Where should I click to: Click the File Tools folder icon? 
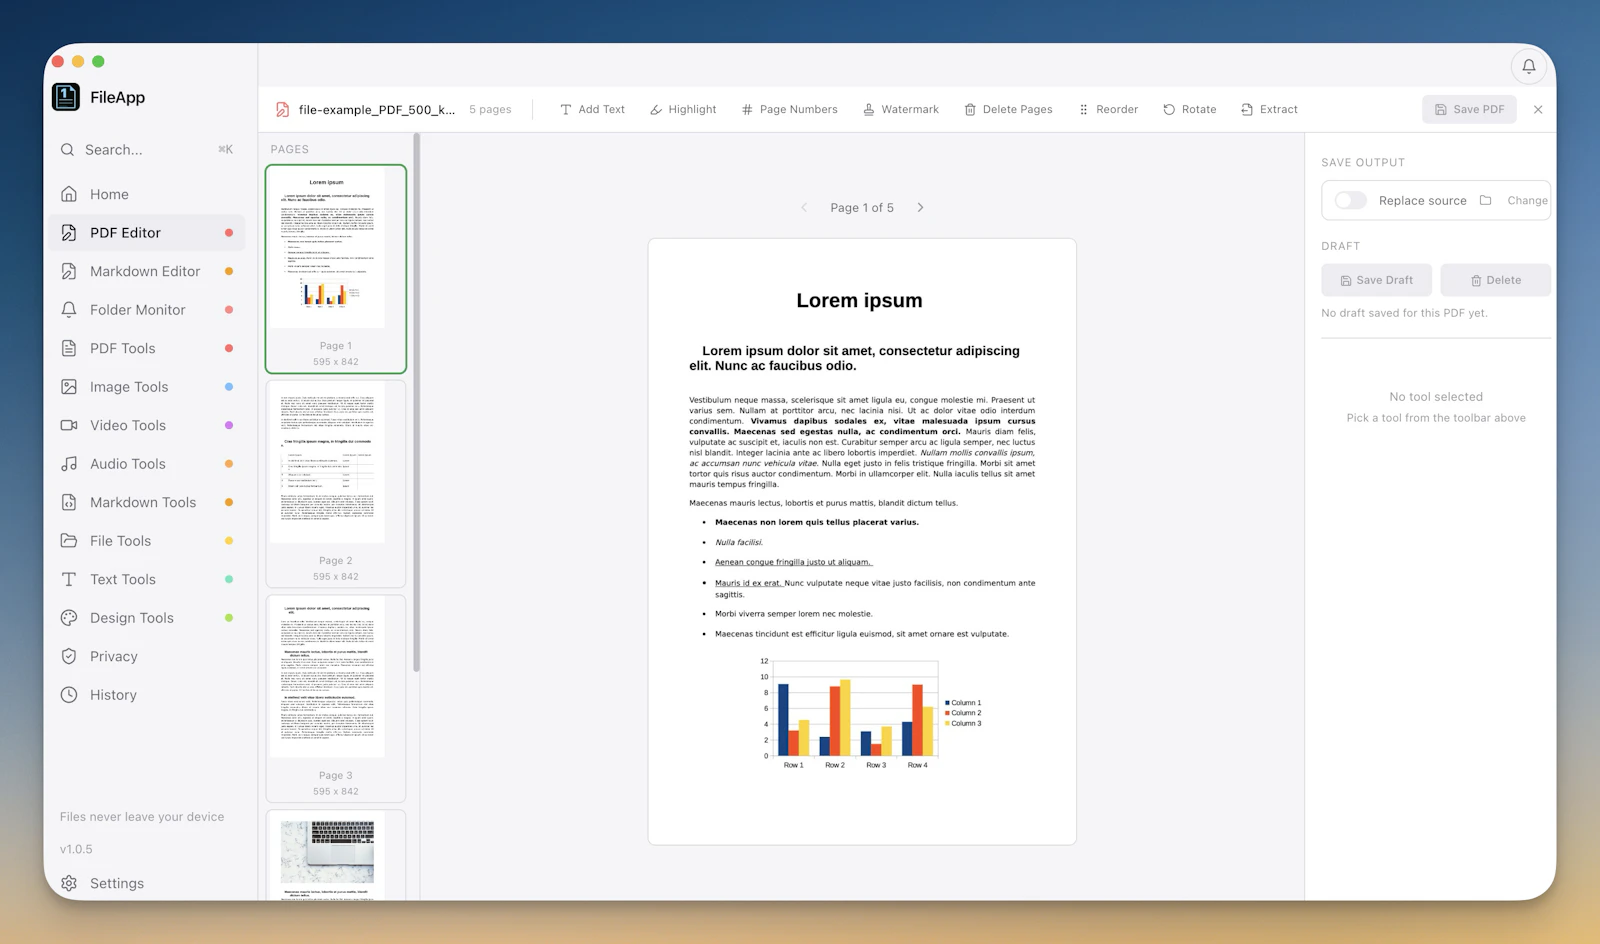pyautogui.click(x=69, y=541)
